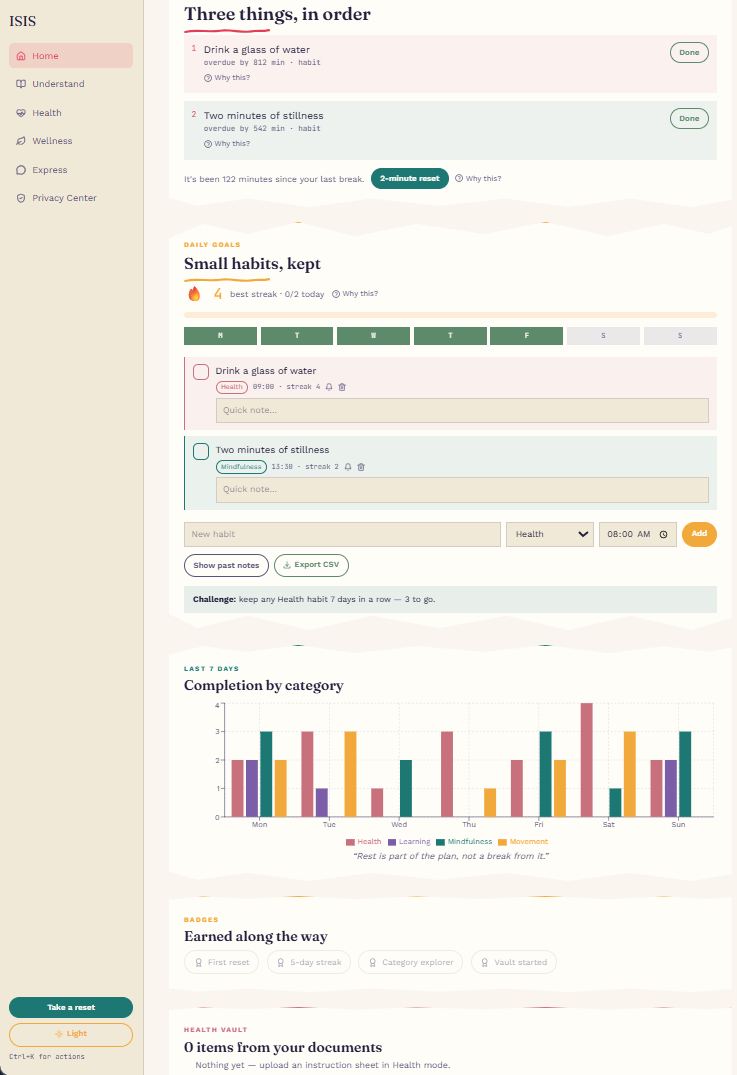Export habits as CSV

click(311, 566)
